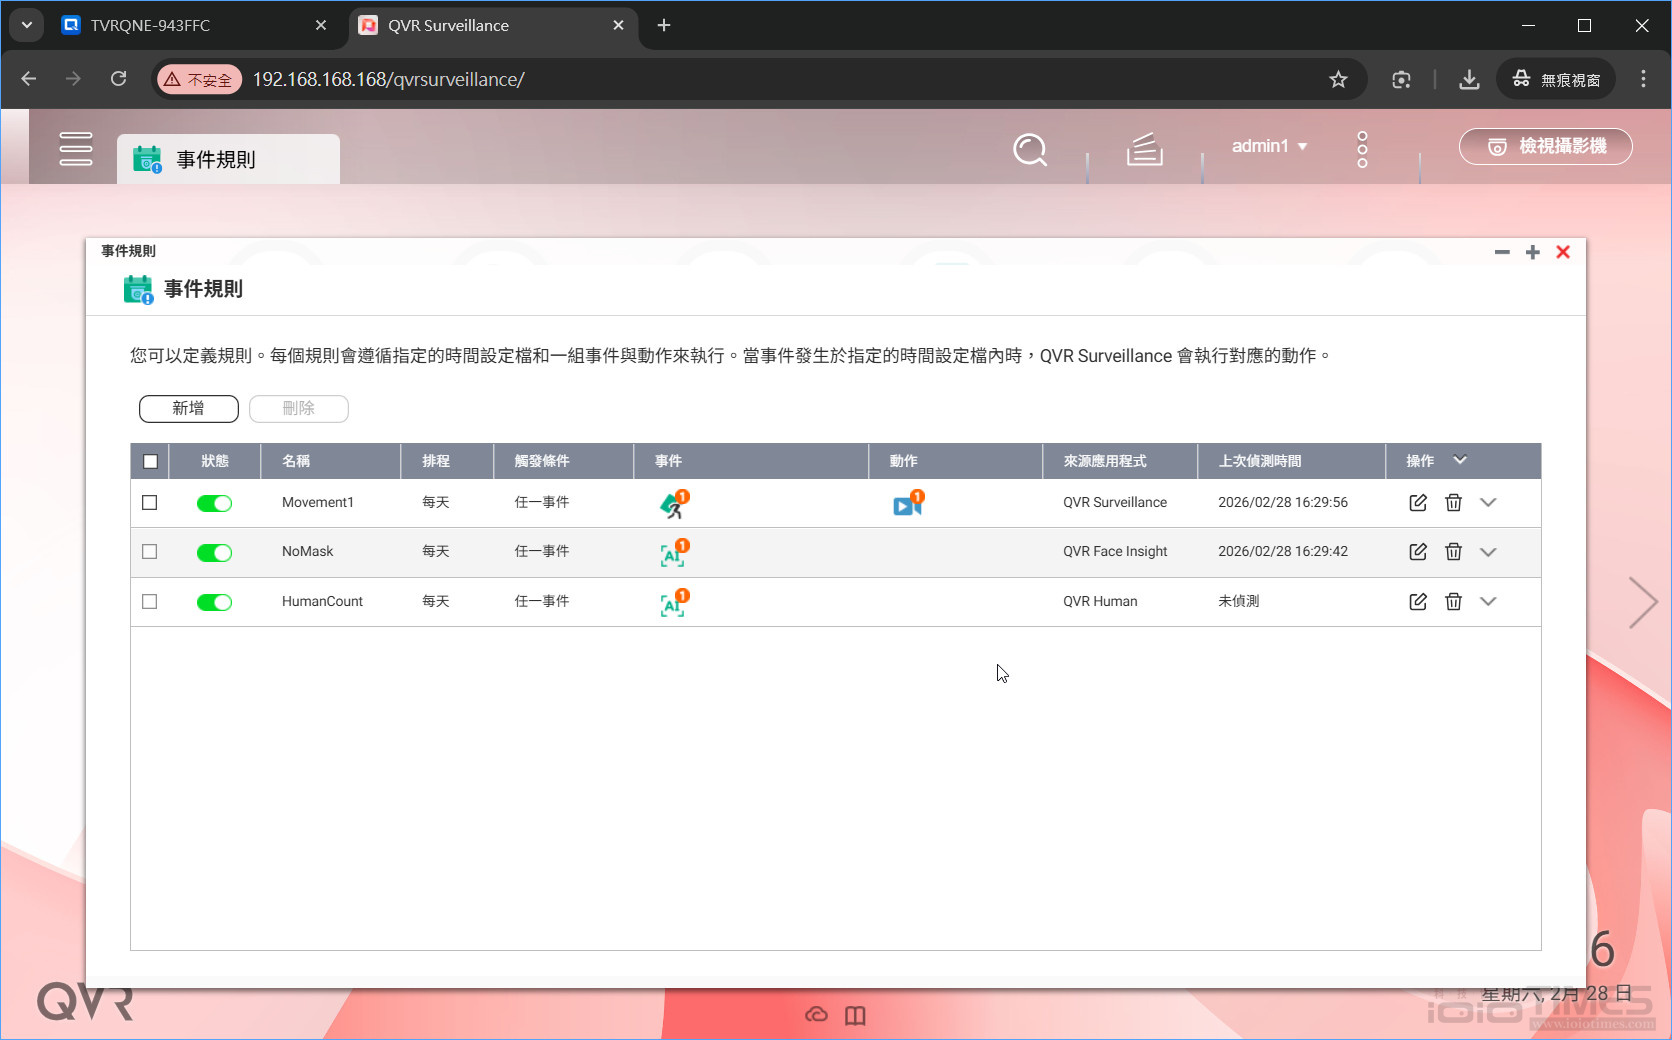This screenshot has height=1040, width=1672.
Task: Edit the HumanCount rule using pencil icon
Action: 1417,602
